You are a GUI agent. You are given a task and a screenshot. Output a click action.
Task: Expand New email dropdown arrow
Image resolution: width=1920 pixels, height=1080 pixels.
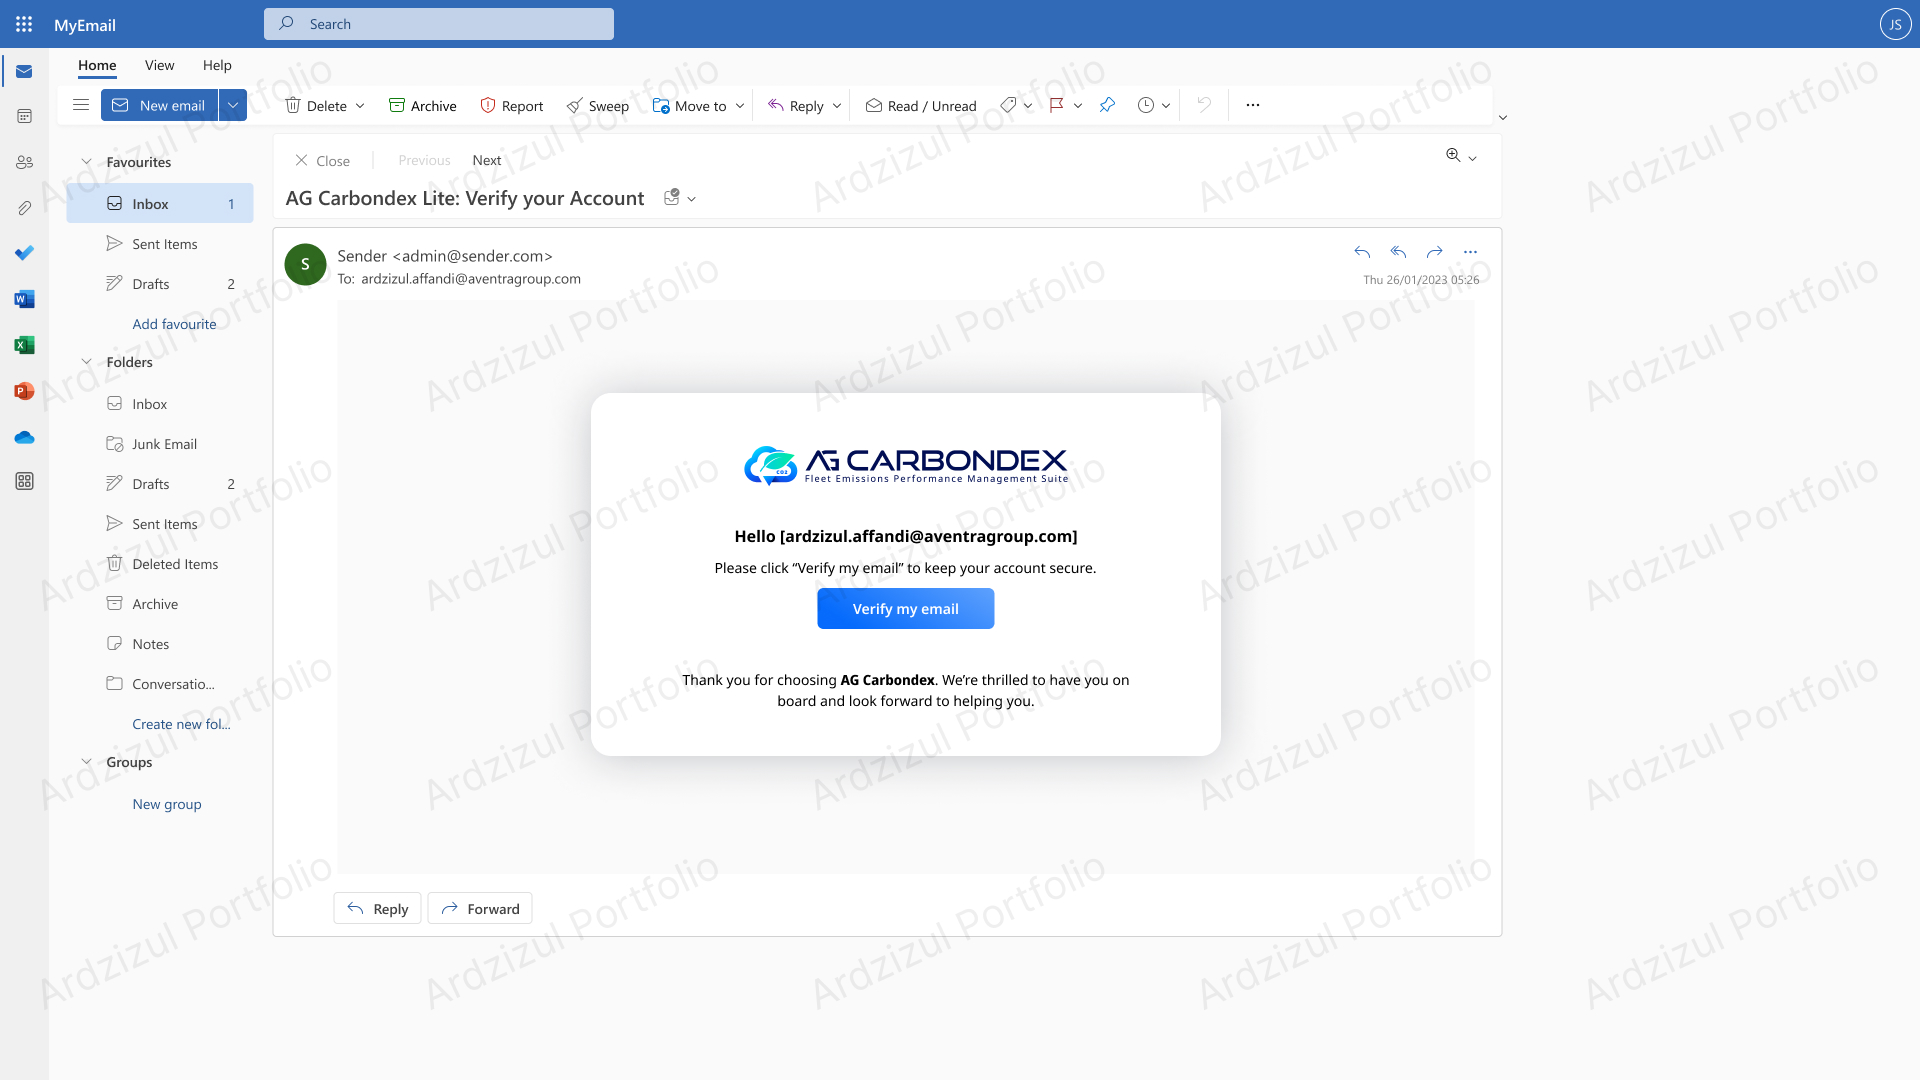pyautogui.click(x=233, y=105)
